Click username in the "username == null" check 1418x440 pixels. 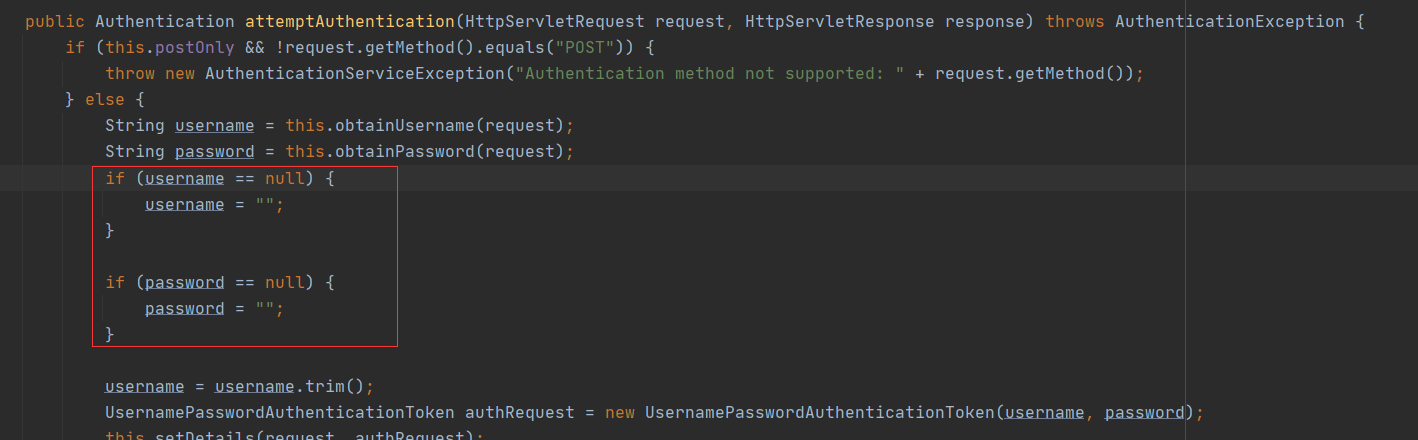184,178
